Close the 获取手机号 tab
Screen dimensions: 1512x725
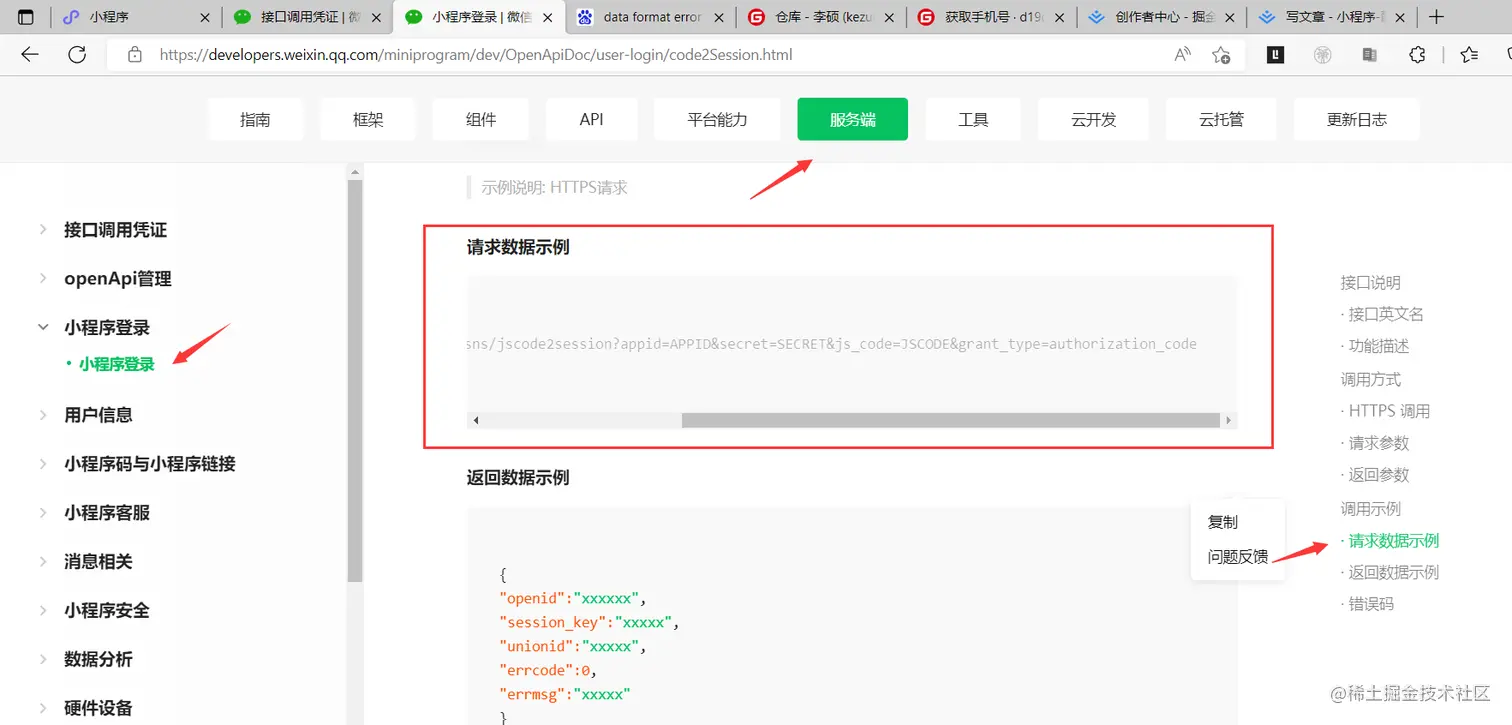point(1062,17)
